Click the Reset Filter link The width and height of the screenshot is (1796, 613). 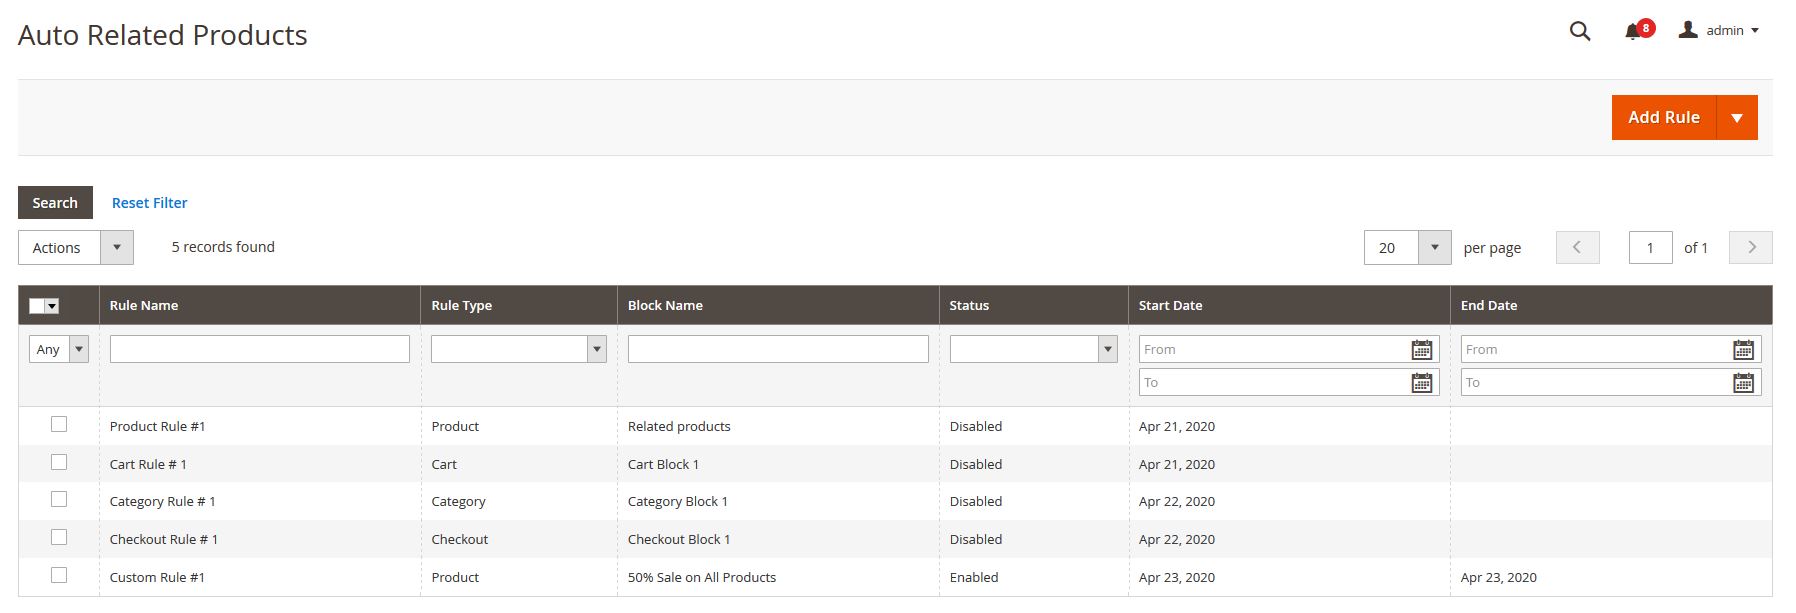point(149,203)
